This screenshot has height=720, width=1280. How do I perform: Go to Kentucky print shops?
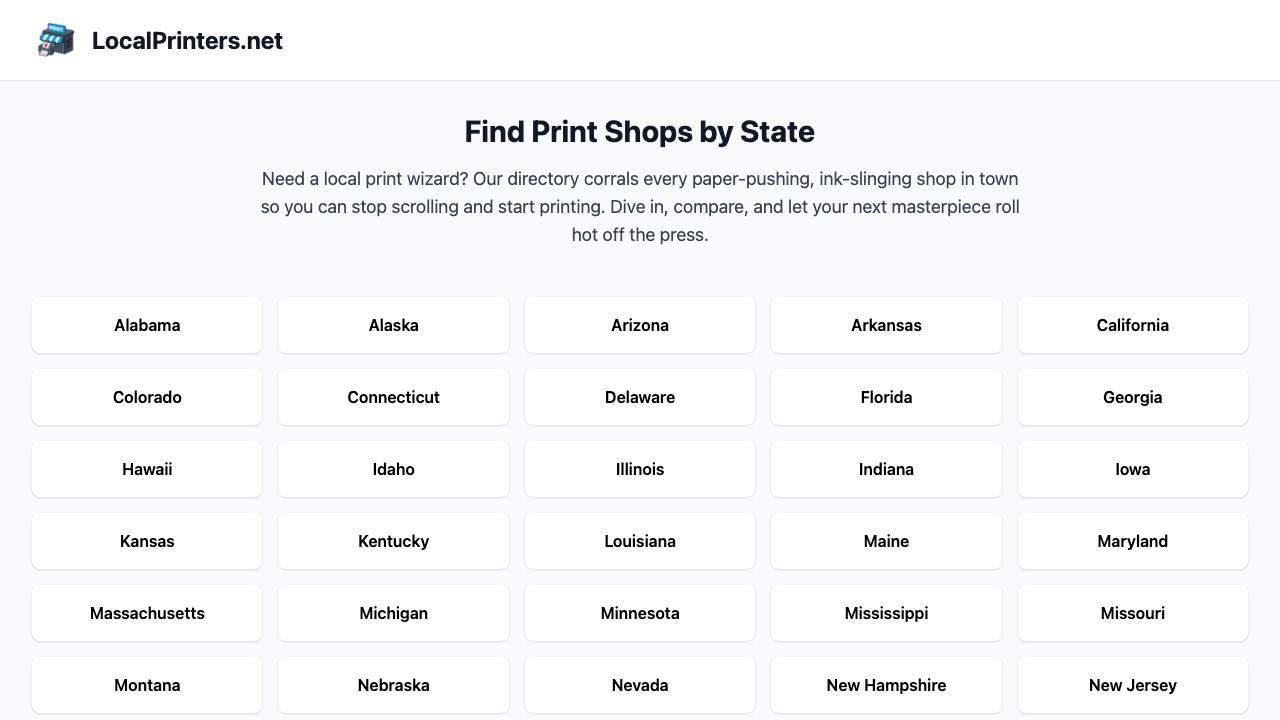click(x=393, y=541)
